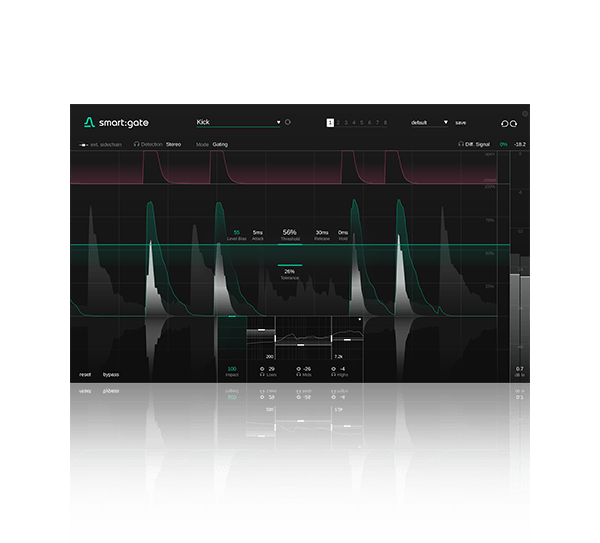The height and width of the screenshot is (543, 600).
Task: Change Mode from Gating
Action: tap(220, 144)
